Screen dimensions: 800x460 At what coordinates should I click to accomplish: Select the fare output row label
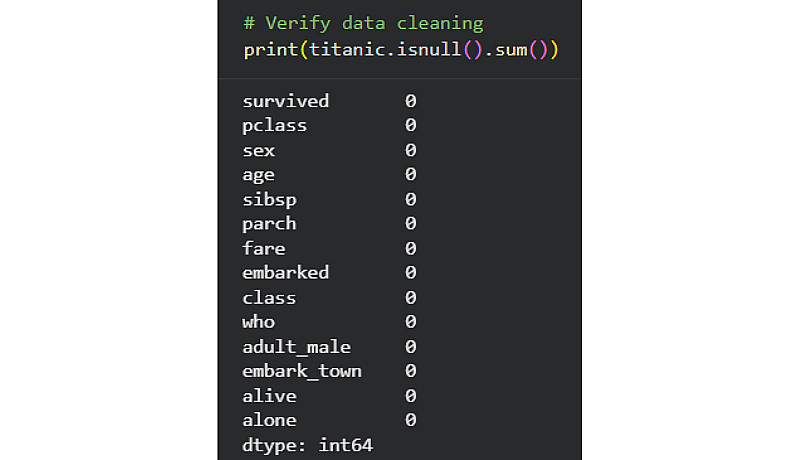[x=263, y=248]
